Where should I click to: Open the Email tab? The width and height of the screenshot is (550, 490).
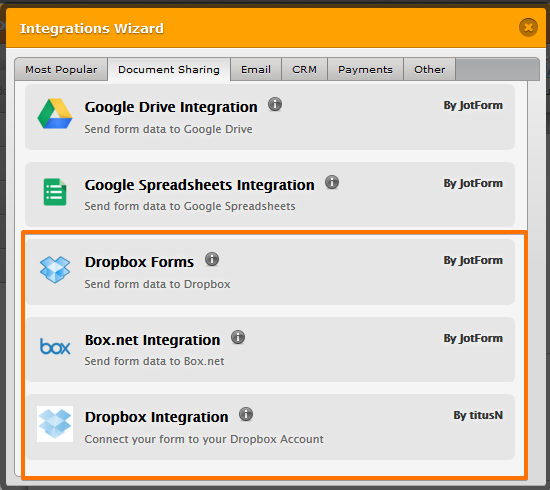(x=256, y=69)
